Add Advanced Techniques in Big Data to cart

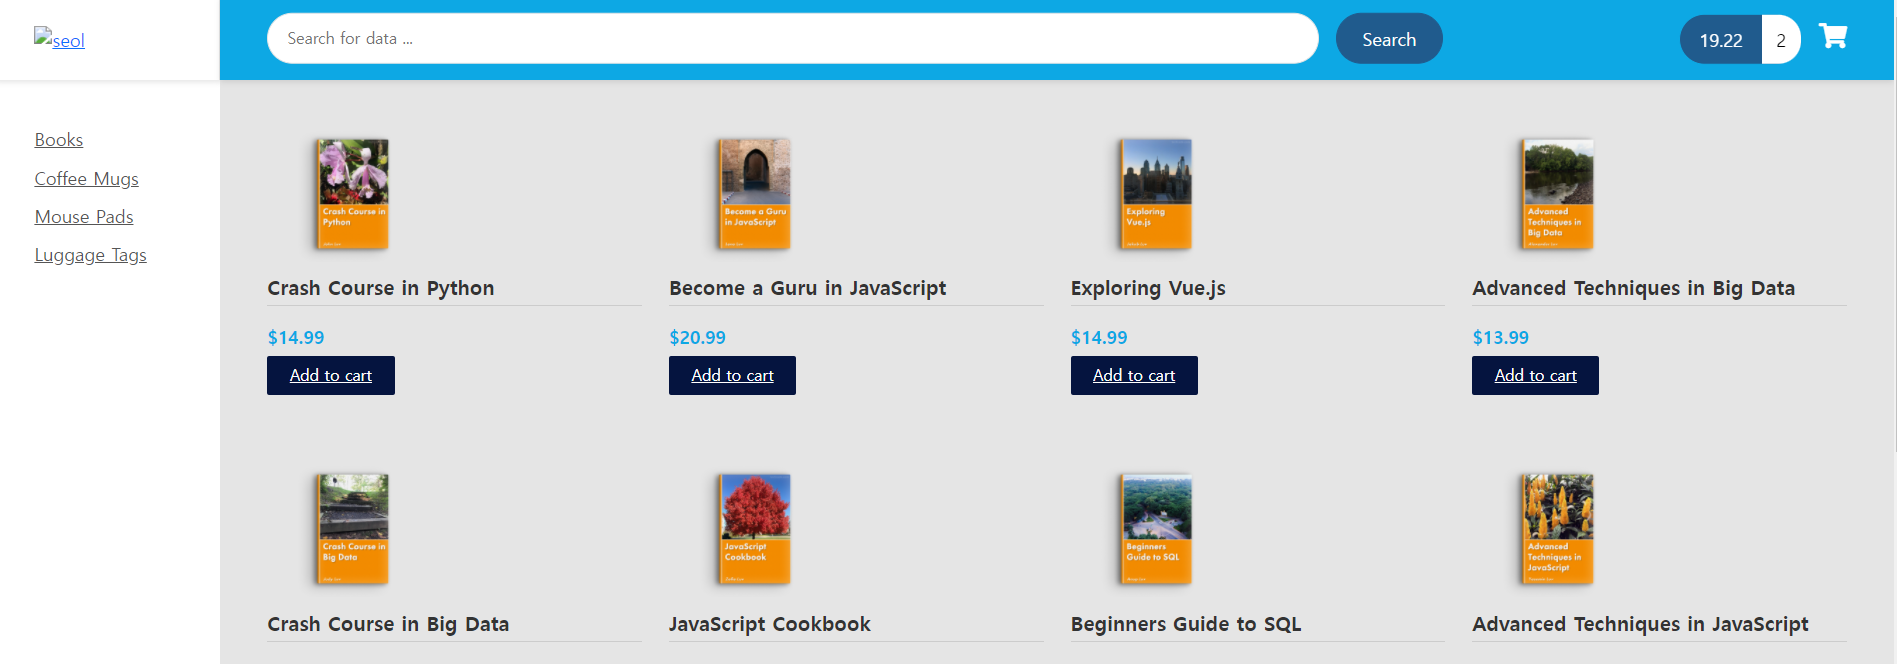[1535, 375]
